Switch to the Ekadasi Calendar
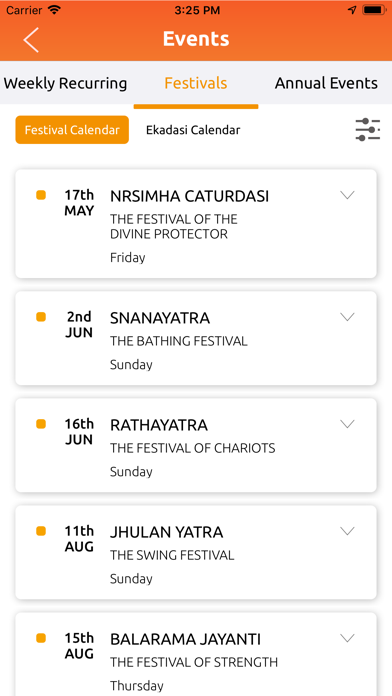The height and width of the screenshot is (696, 392). point(193,130)
